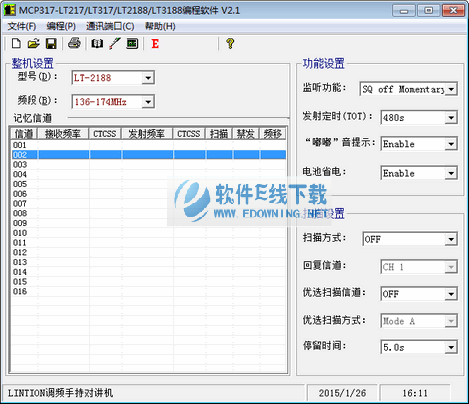
Task: Select channel row 003
Action: coord(149,165)
